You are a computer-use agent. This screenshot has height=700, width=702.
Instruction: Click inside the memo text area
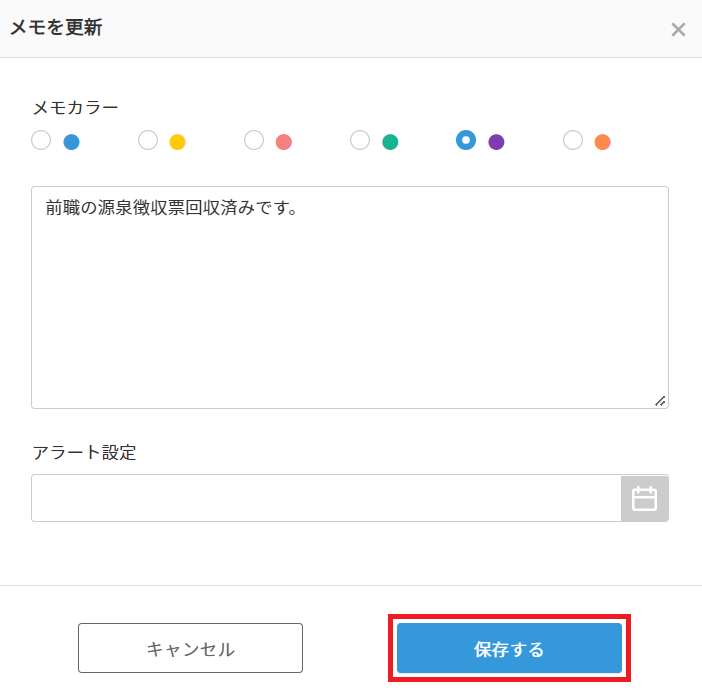pos(350,300)
